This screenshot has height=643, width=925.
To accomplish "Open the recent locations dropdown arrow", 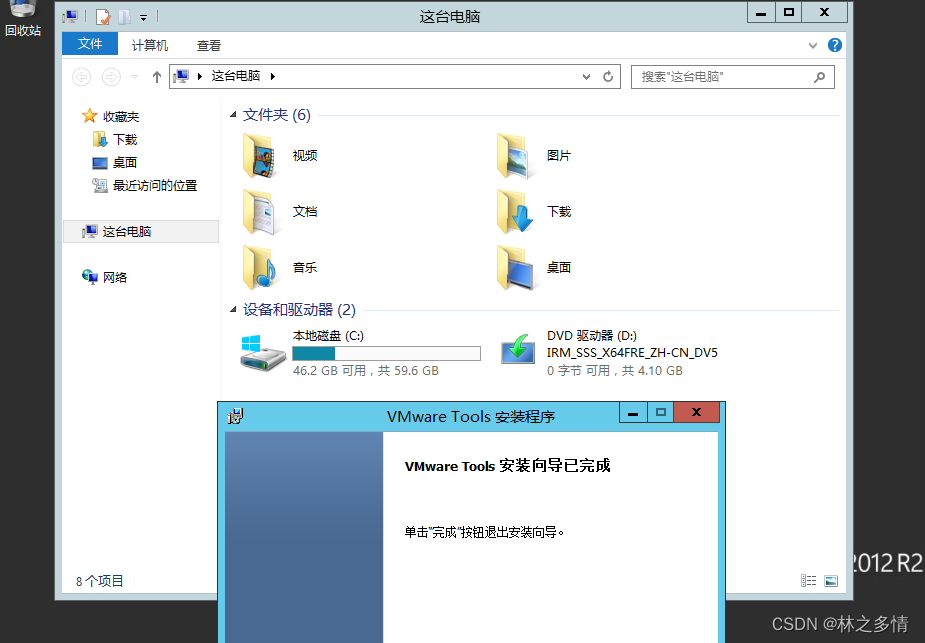I will point(135,77).
